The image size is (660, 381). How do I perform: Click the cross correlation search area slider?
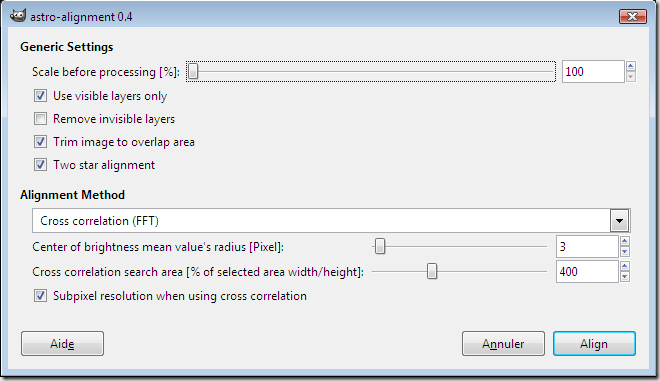click(x=460, y=272)
